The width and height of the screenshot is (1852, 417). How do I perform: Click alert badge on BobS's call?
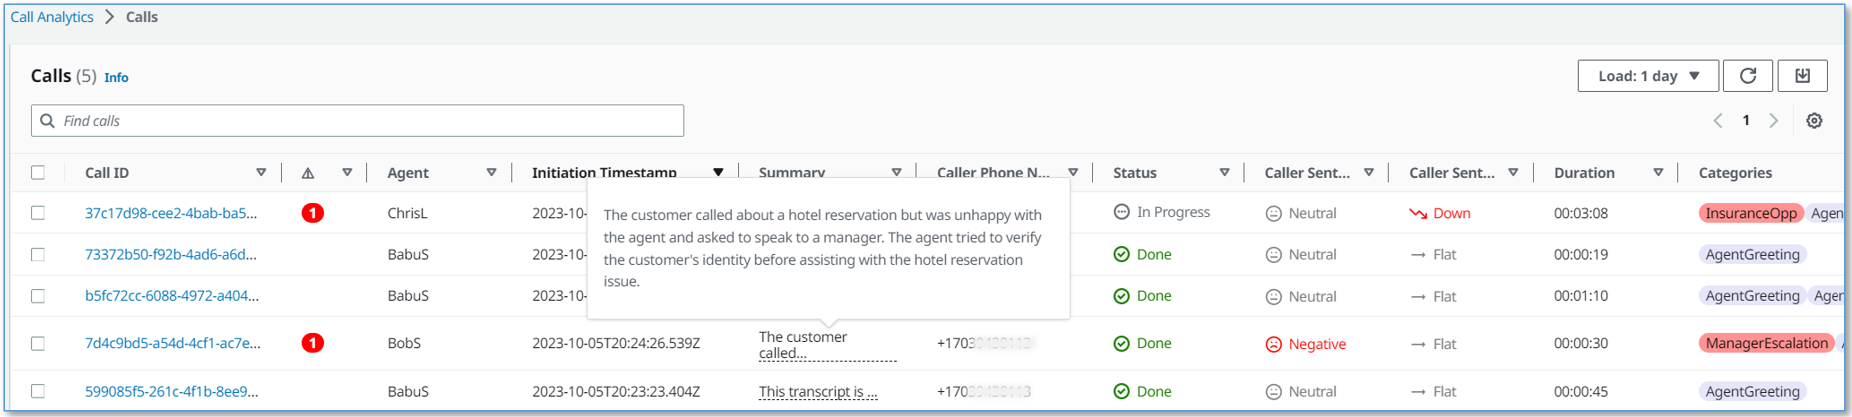click(x=312, y=343)
